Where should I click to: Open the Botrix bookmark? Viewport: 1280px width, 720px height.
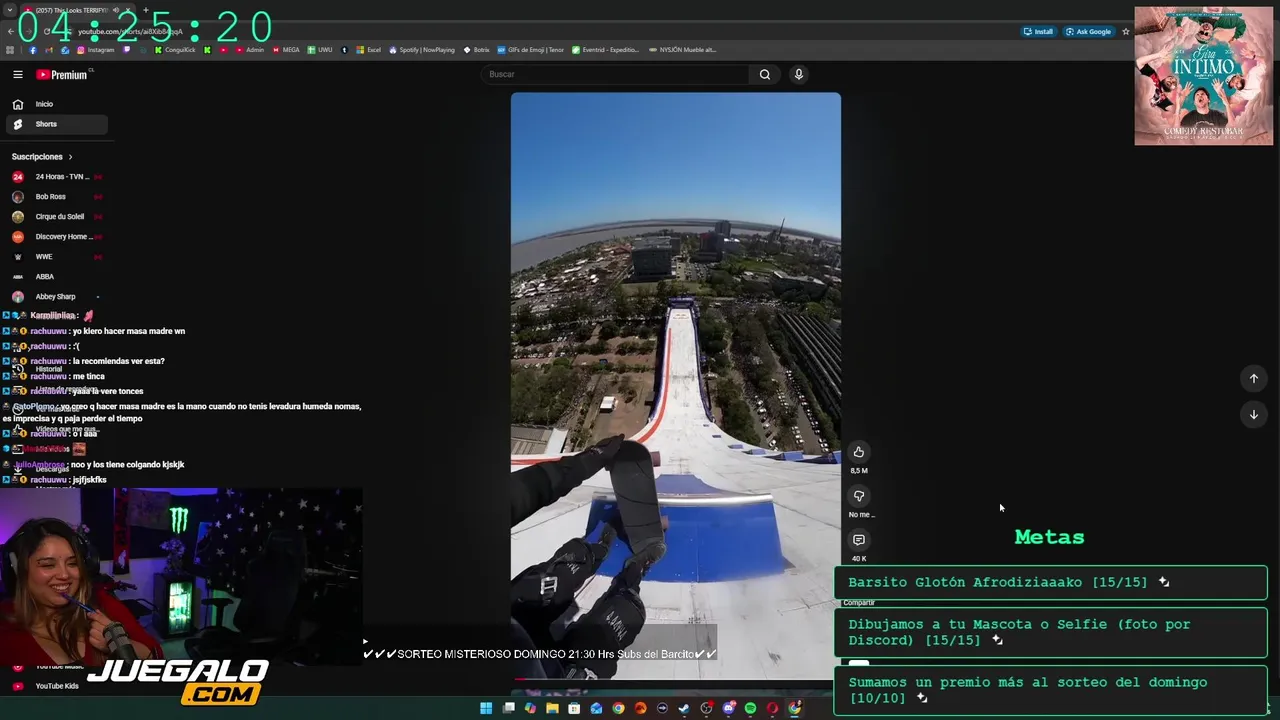[x=476, y=50]
